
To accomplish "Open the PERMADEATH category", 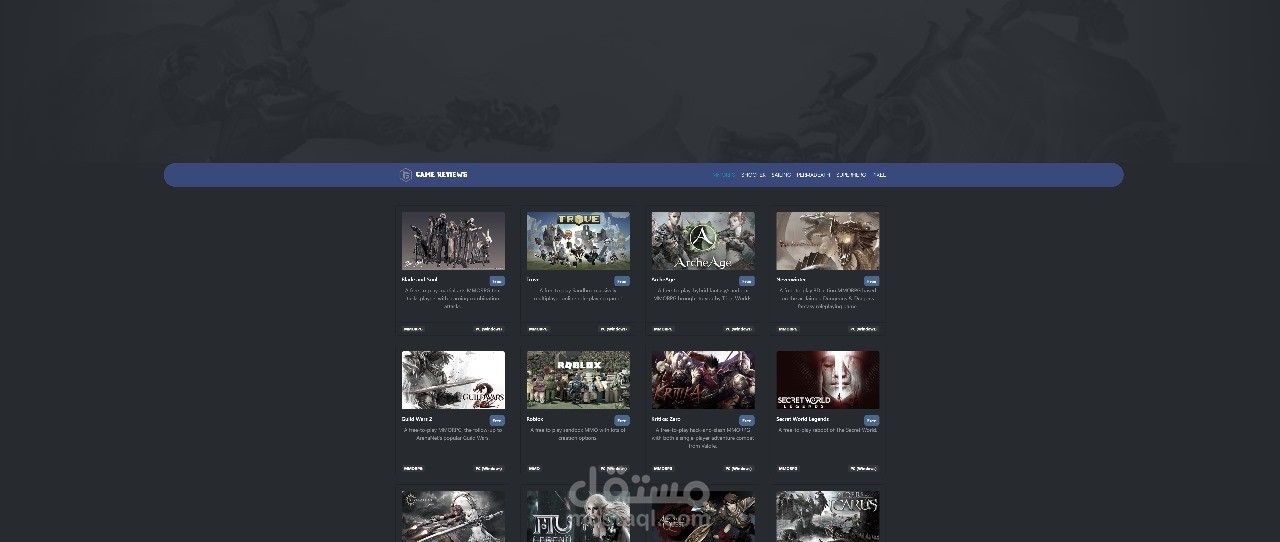I will coord(813,175).
